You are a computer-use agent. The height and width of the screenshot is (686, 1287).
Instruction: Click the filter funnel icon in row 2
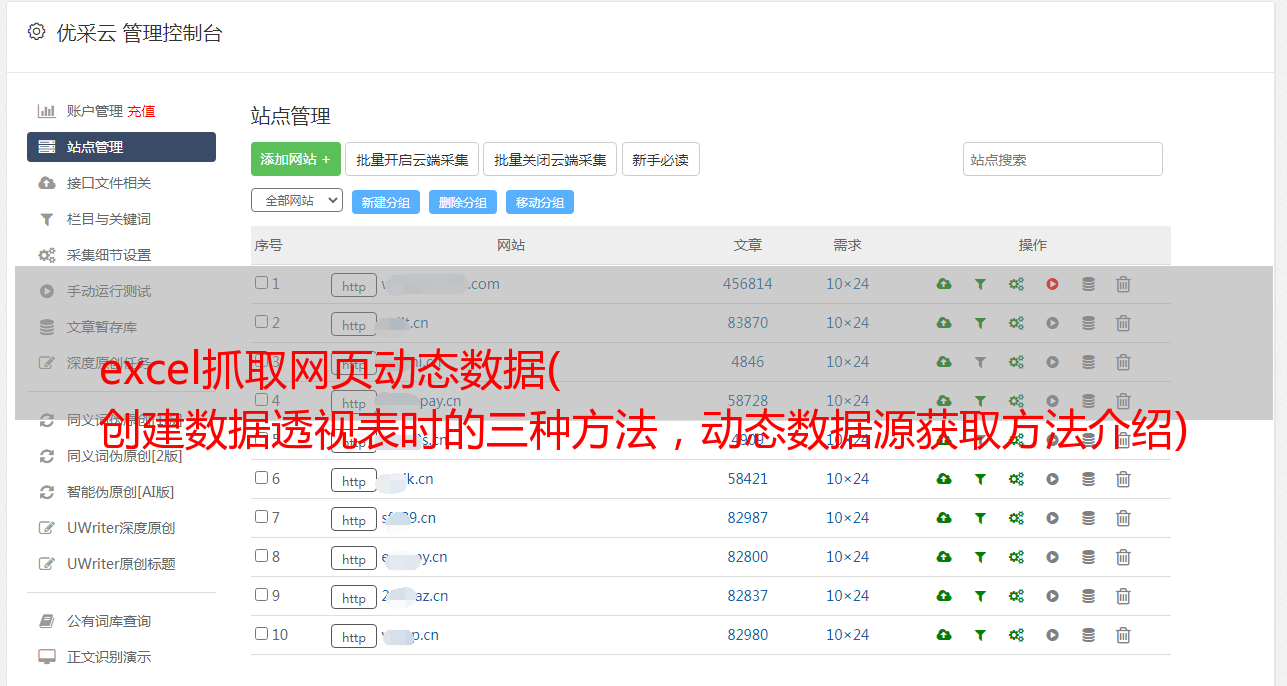(980, 323)
